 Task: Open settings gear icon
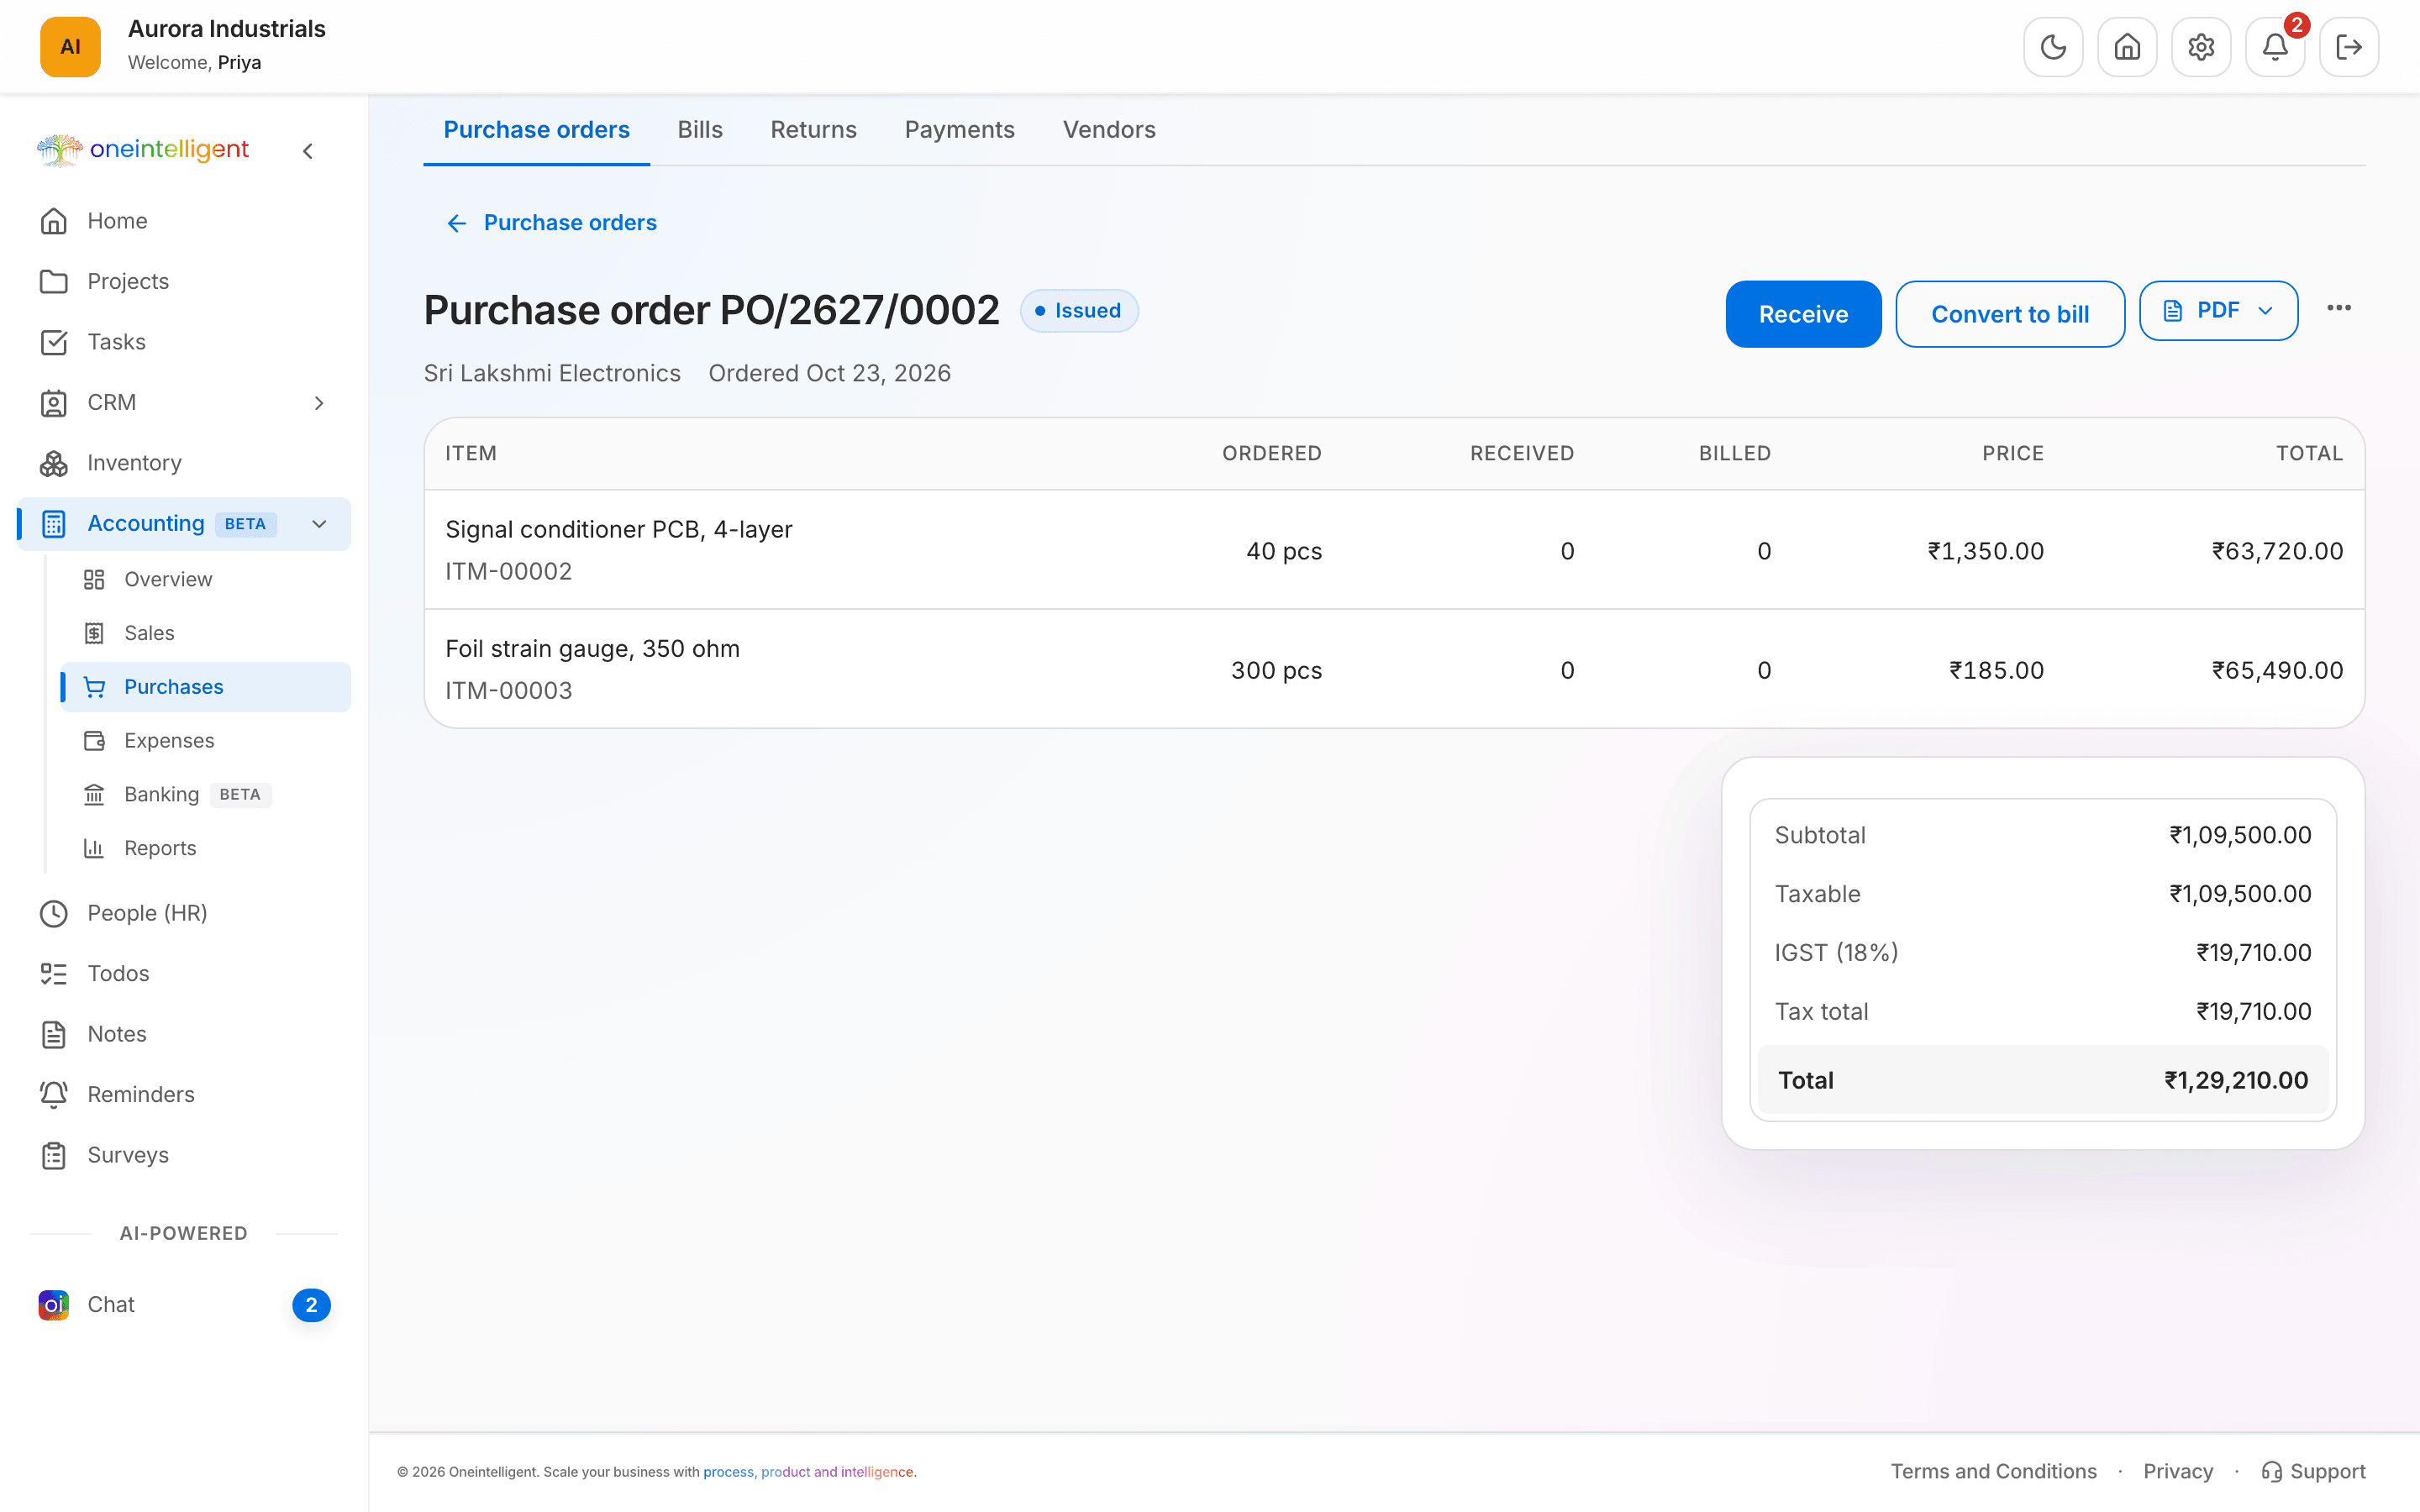(2201, 47)
